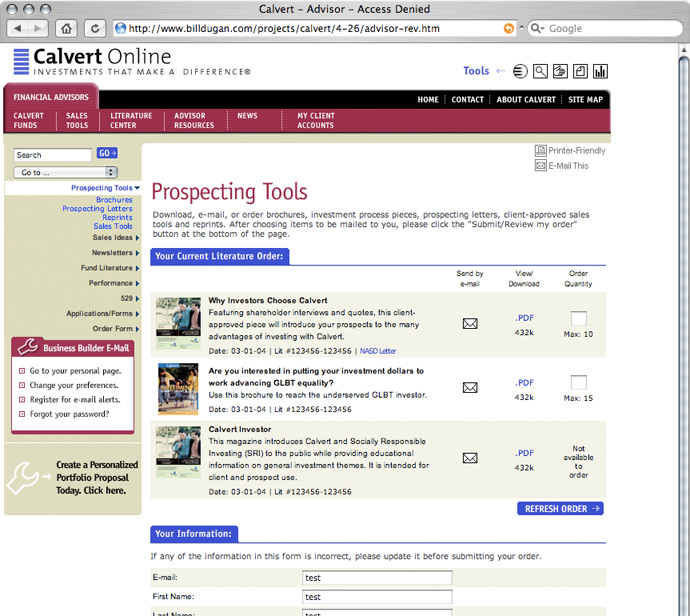The height and width of the screenshot is (616, 690).
Task: Open the Prospecting Letters sidebar link
Action: [97, 209]
